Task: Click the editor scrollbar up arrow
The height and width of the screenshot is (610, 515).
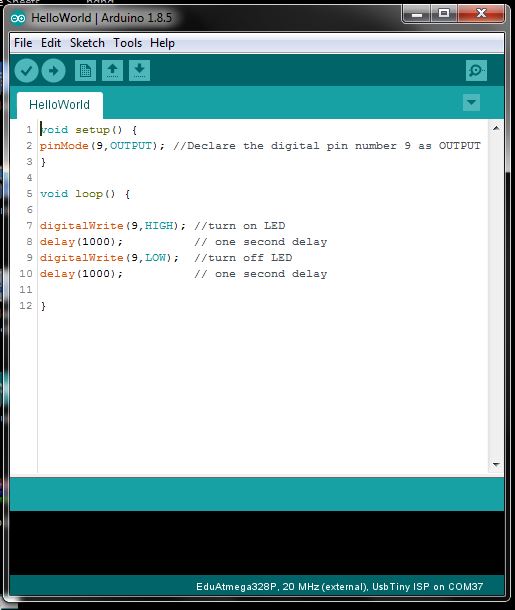Action: coord(496,128)
